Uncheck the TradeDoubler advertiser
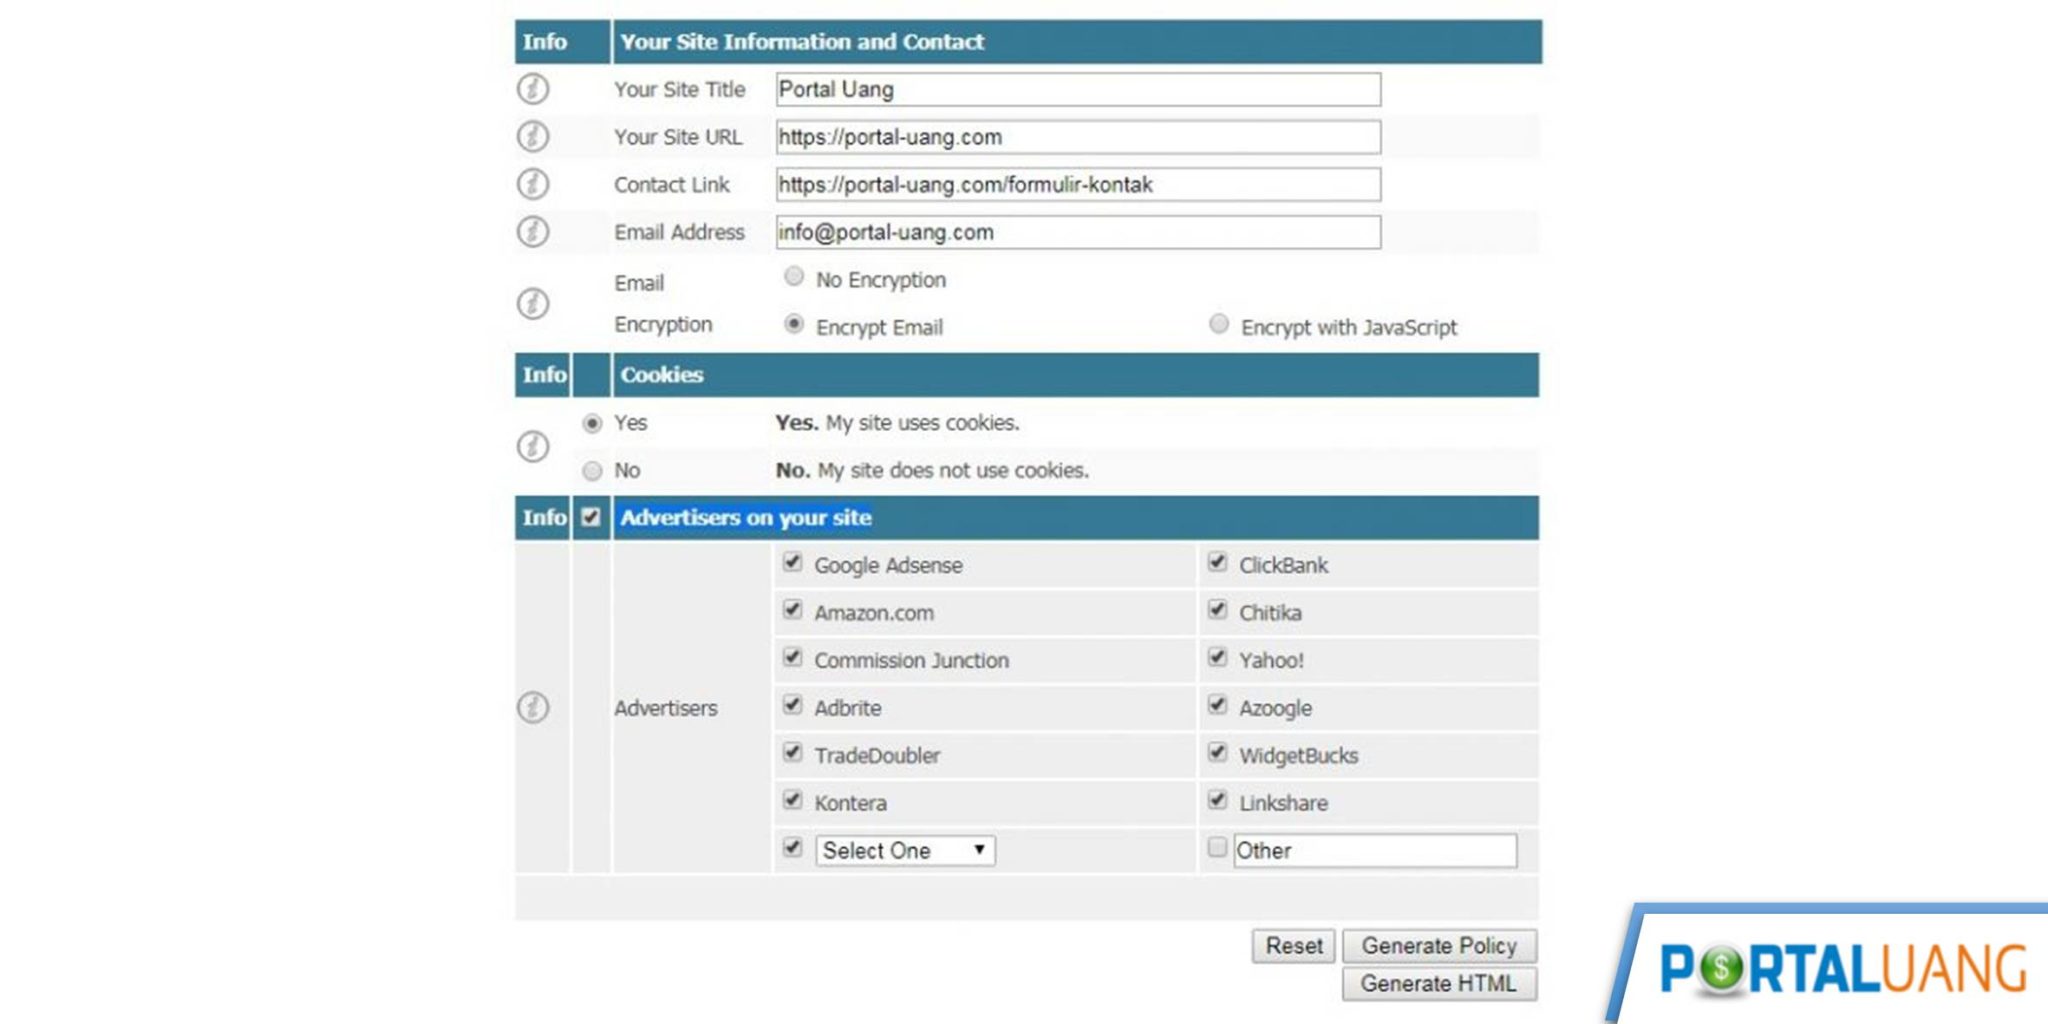2048x1024 pixels. coord(791,753)
